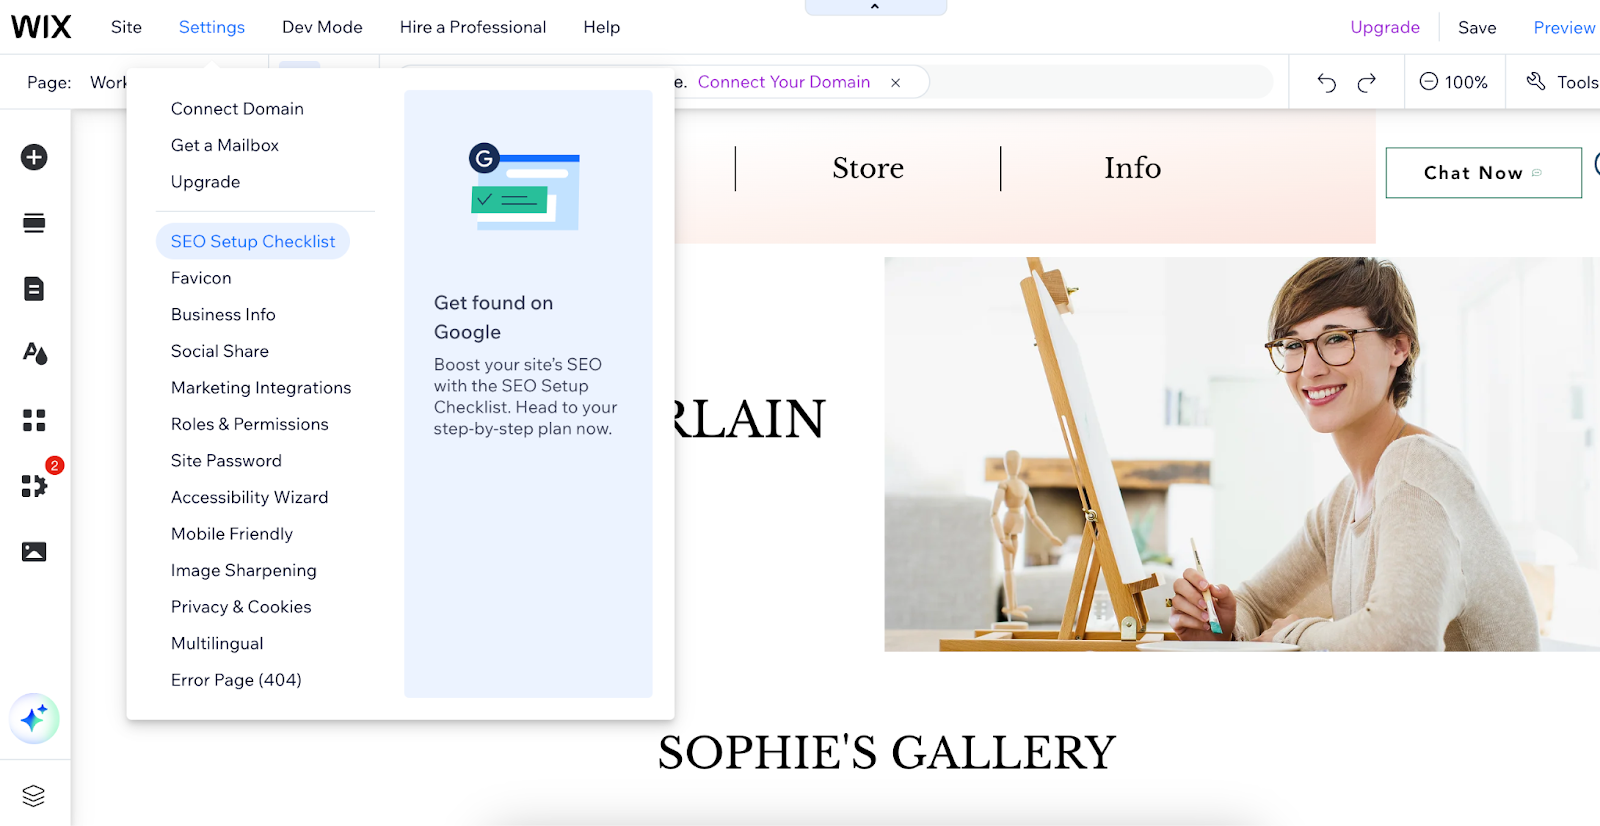1600x826 pixels.
Task: Click the Redo arrow icon
Action: (1367, 82)
